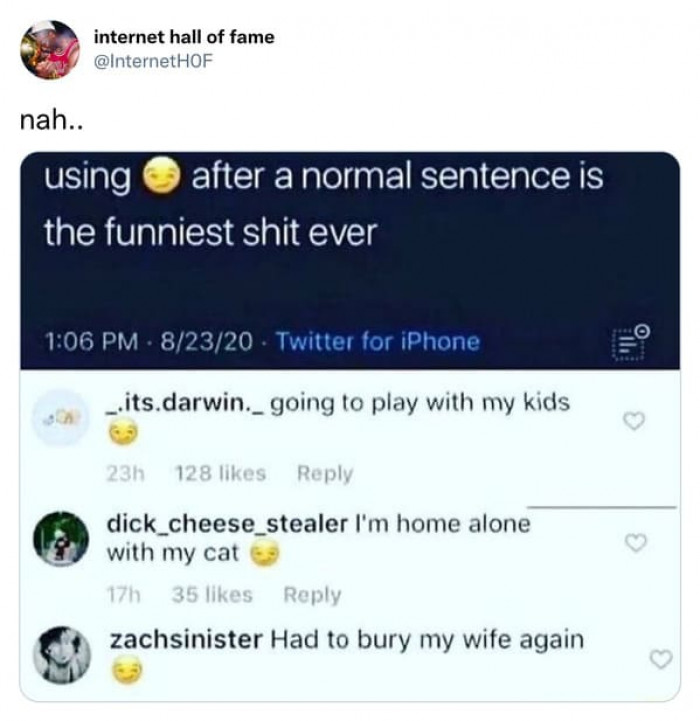This screenshot has width=700, height=721.
Task: Reply to the dick_cheese_stealer comment
Action: [x=312, y=595]
